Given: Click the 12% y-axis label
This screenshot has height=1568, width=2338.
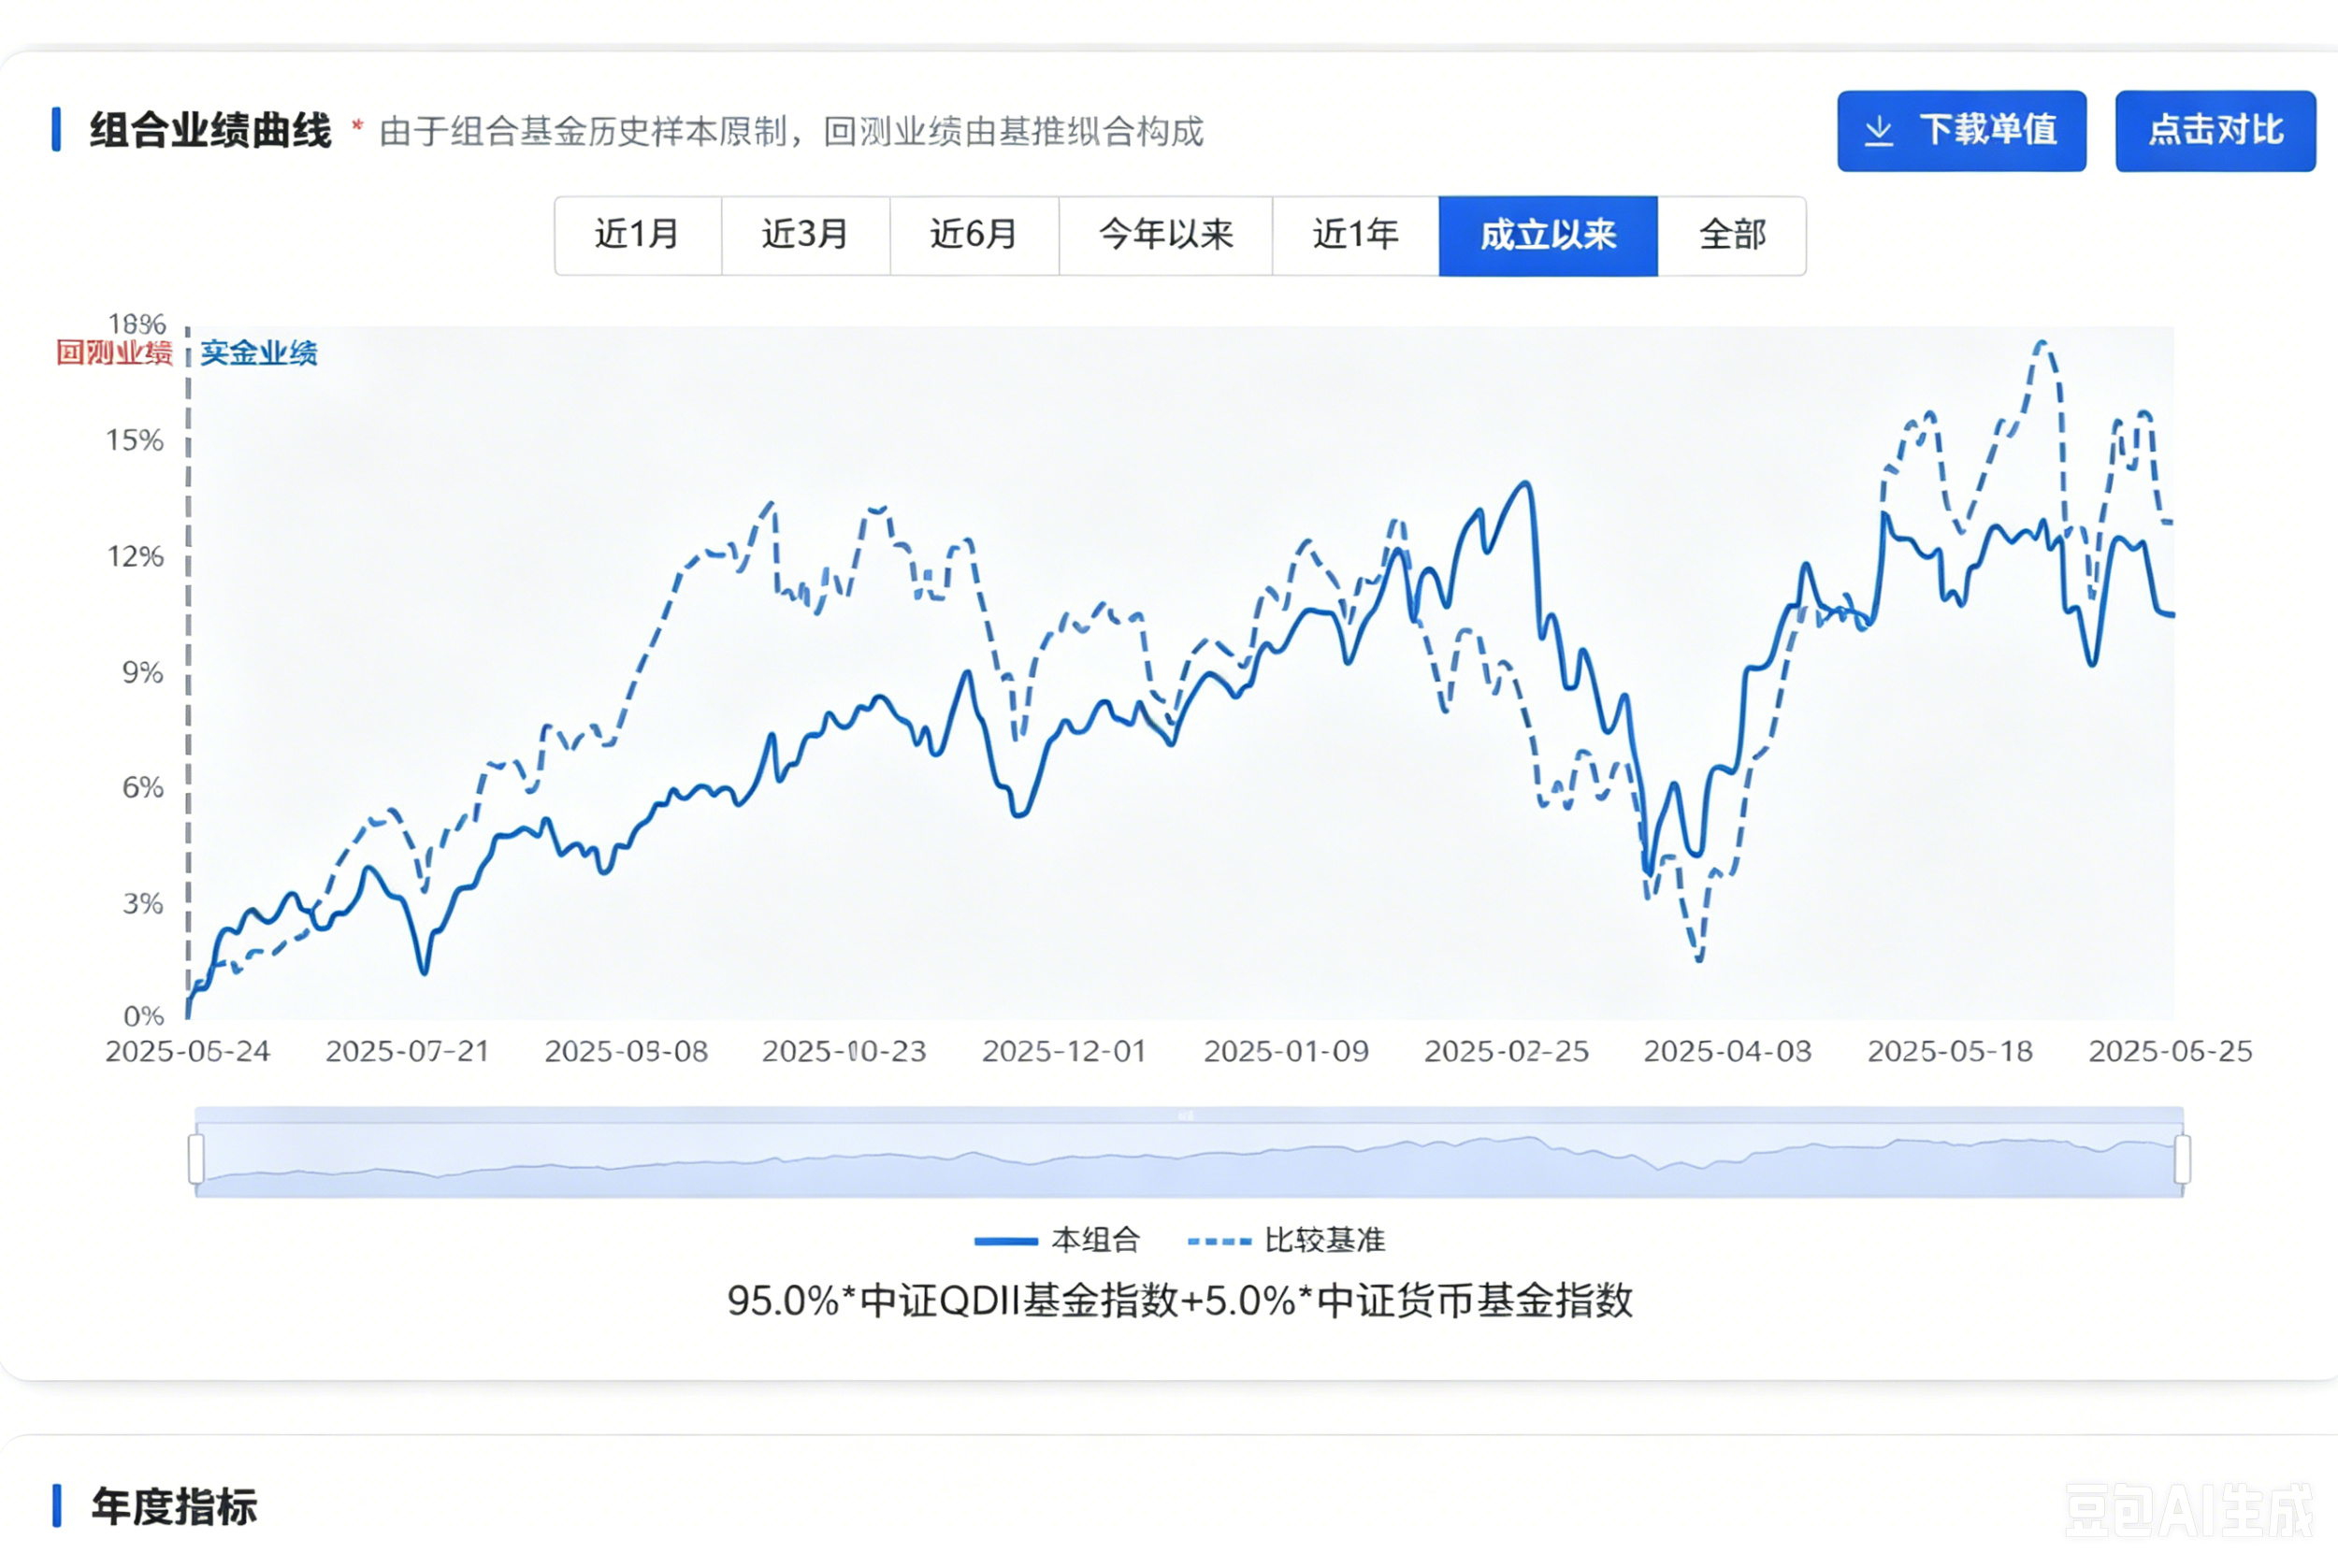Looking at the screenshot, I should pos(134,556).
